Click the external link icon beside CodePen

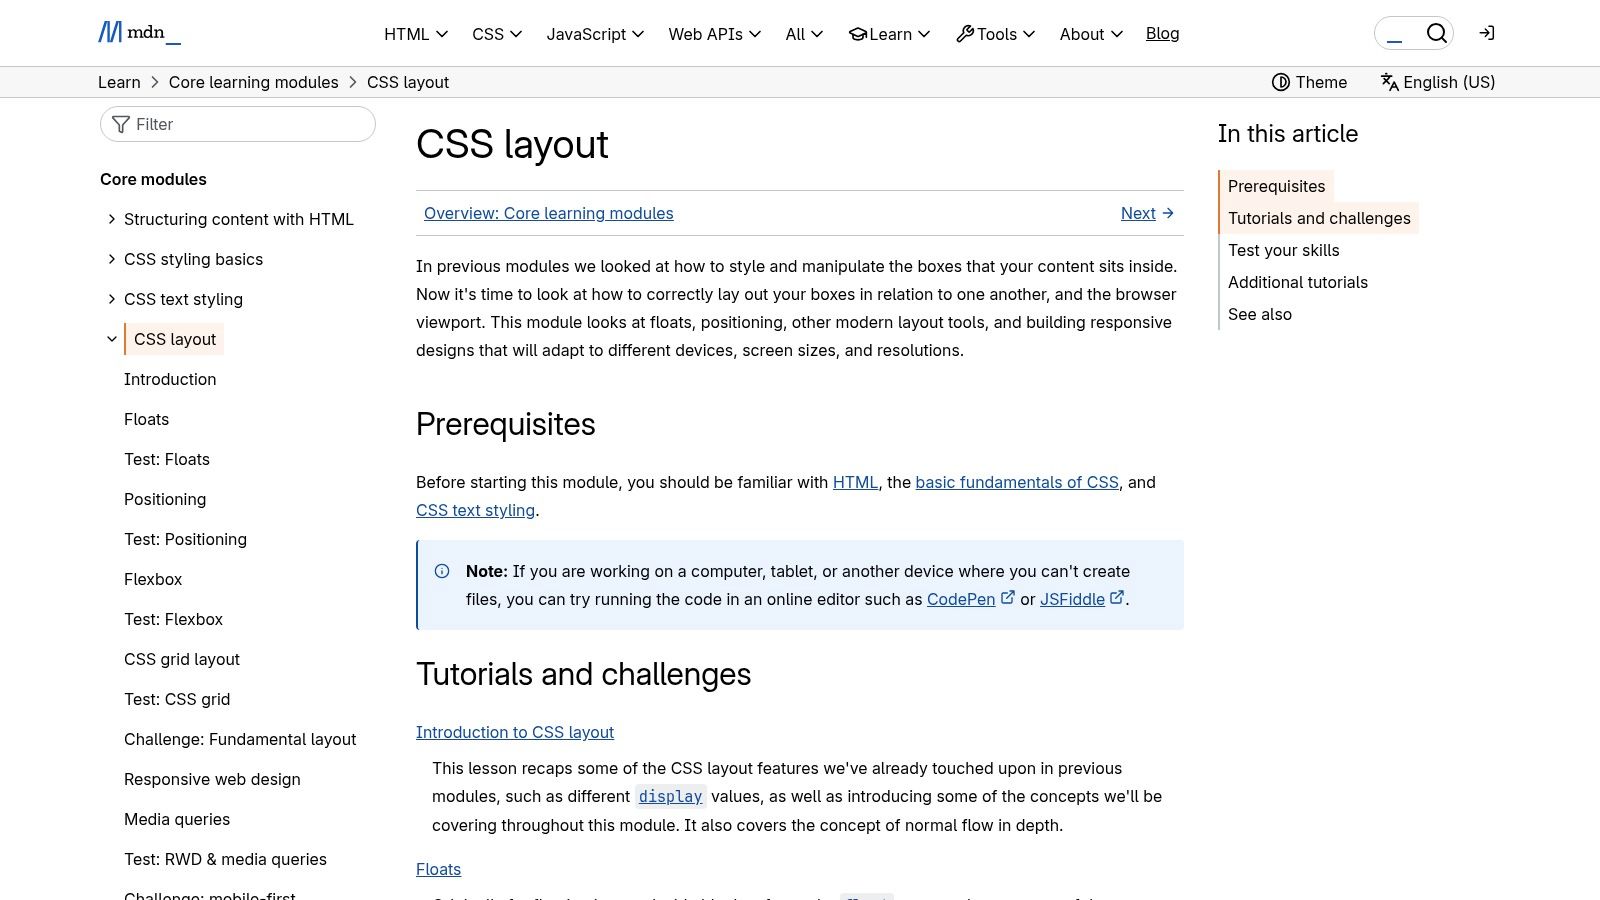click(x=1008, y=598)
